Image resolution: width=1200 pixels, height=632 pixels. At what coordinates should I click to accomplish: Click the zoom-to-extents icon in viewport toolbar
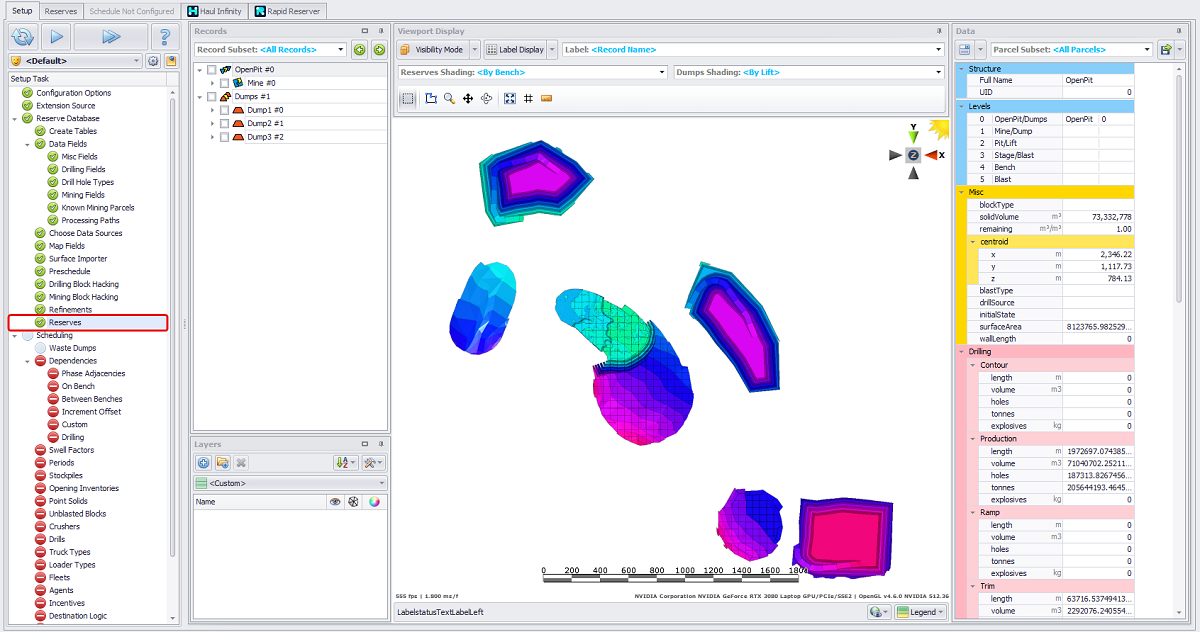(509, 98)
